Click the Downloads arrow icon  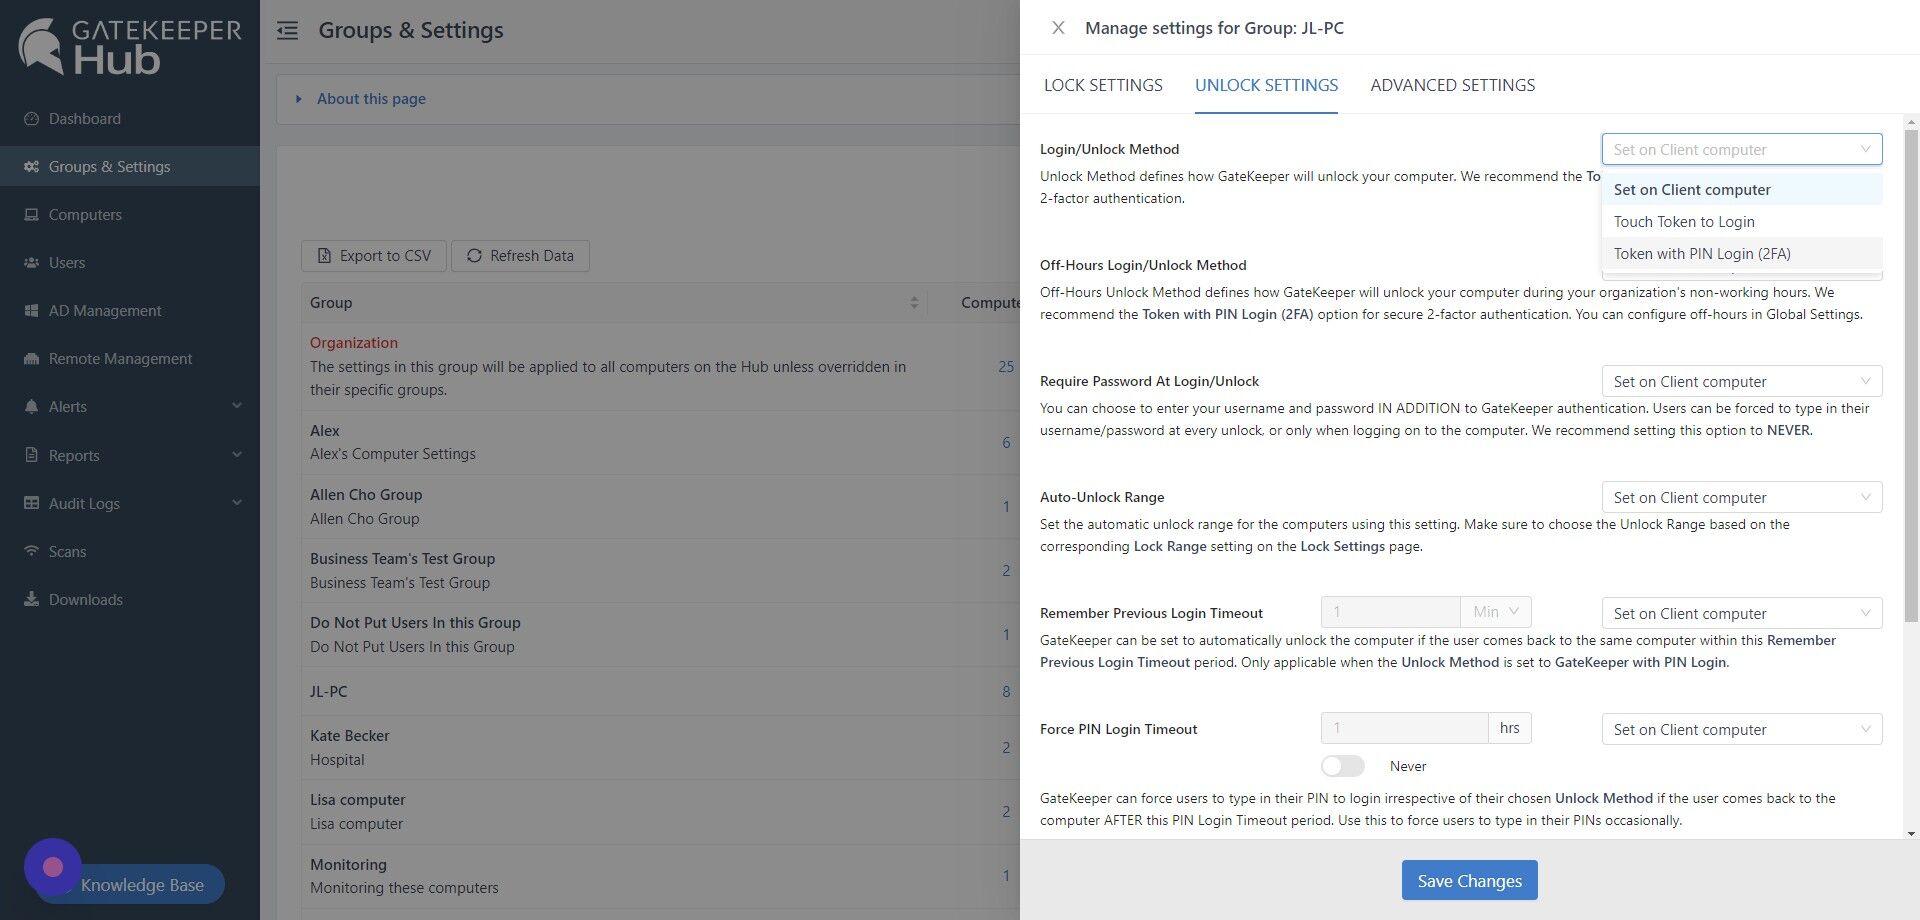click(31, 599)
